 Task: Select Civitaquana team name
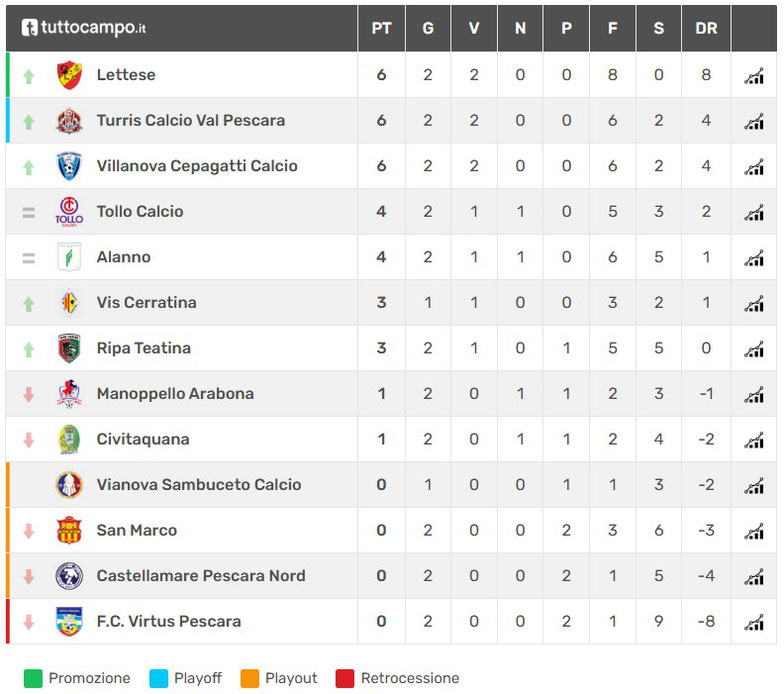(143, 439)
